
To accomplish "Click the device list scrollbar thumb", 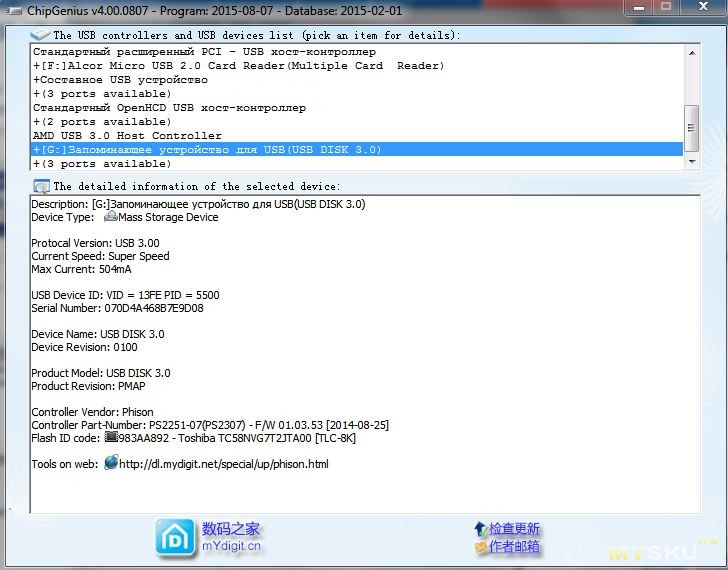I will point(692,128).
